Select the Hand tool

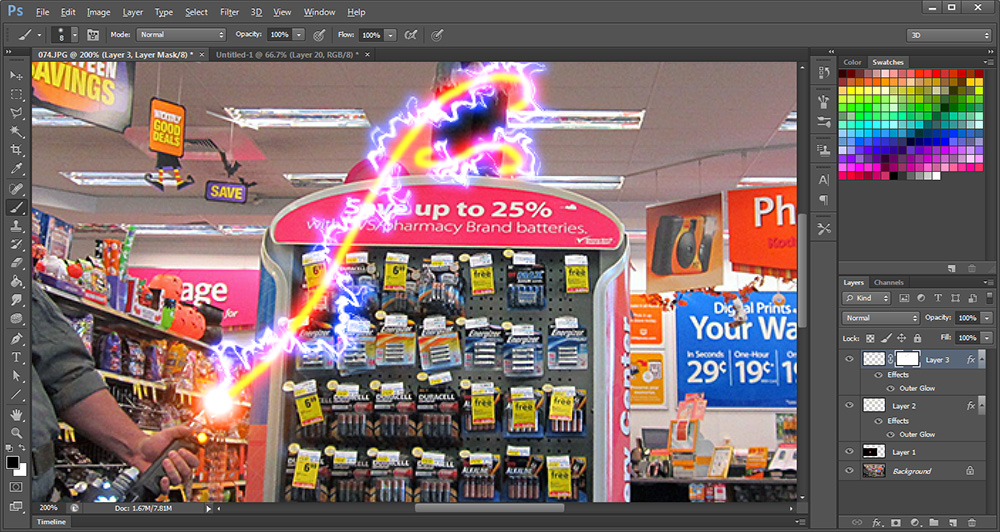tap(16, 415)
